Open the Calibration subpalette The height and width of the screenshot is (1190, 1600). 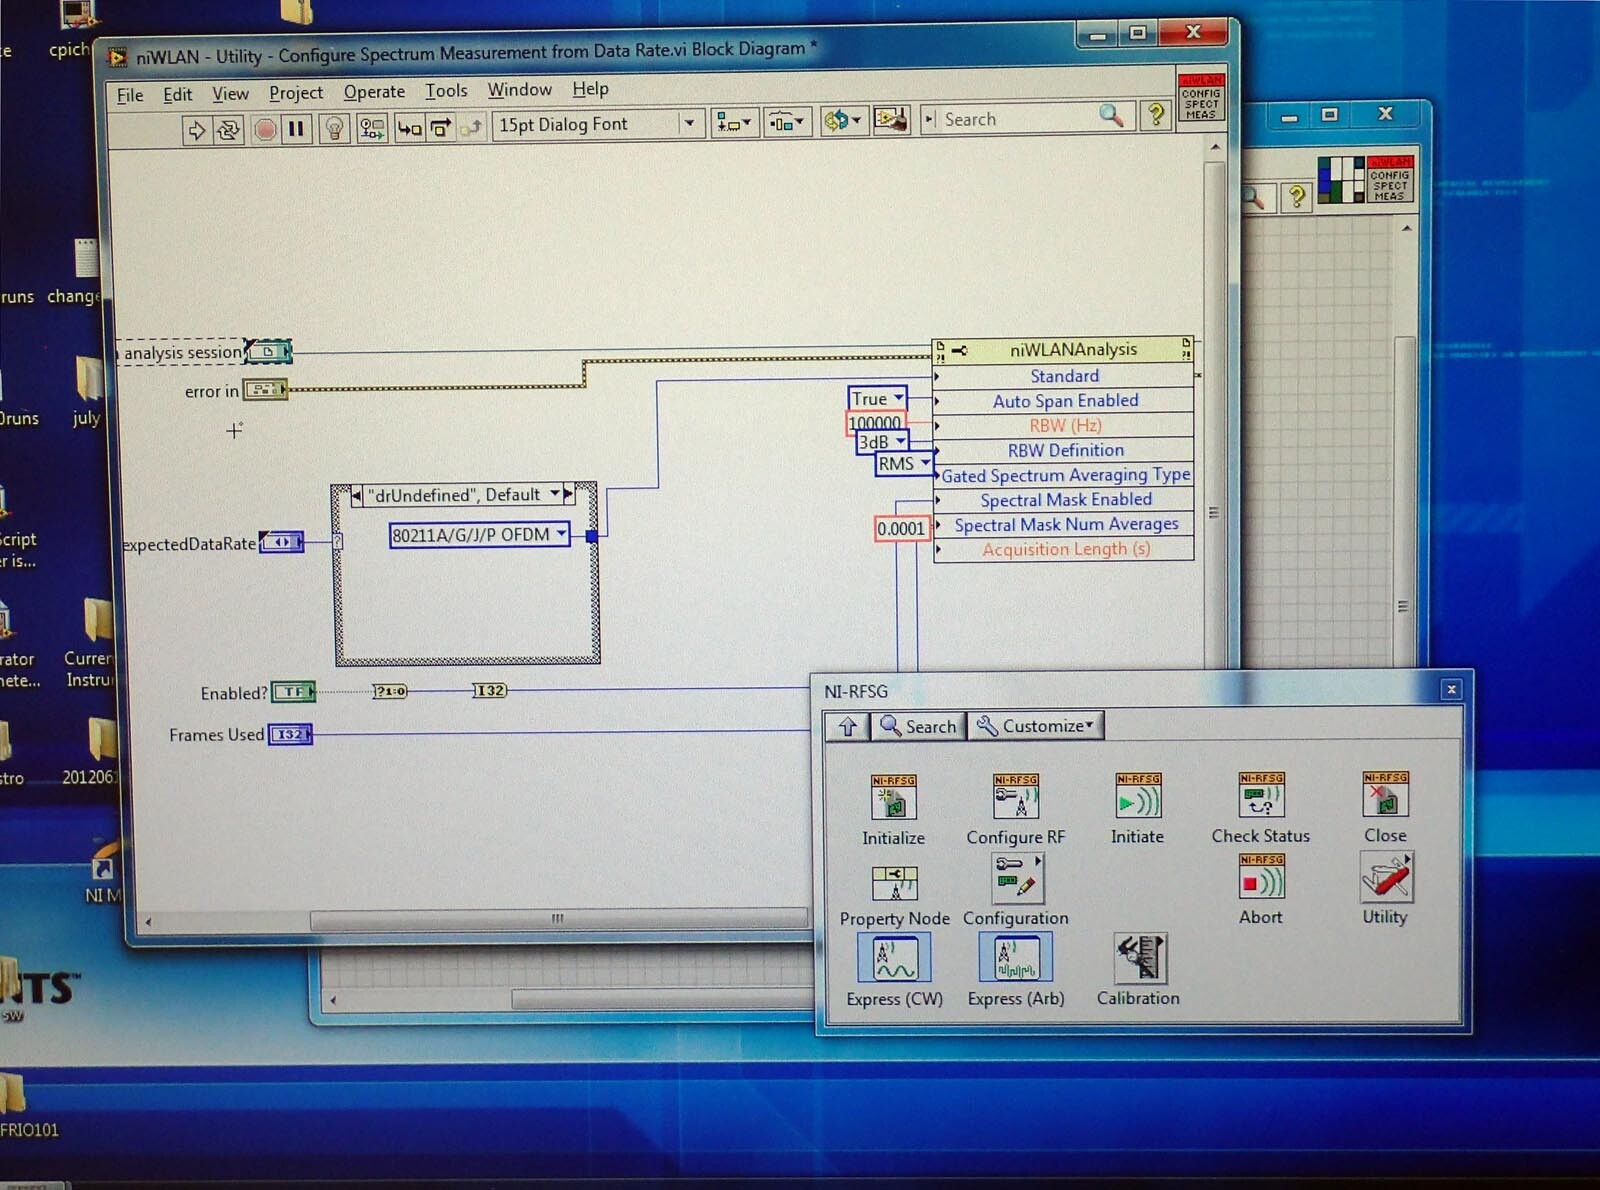[x=1139, y=959]
